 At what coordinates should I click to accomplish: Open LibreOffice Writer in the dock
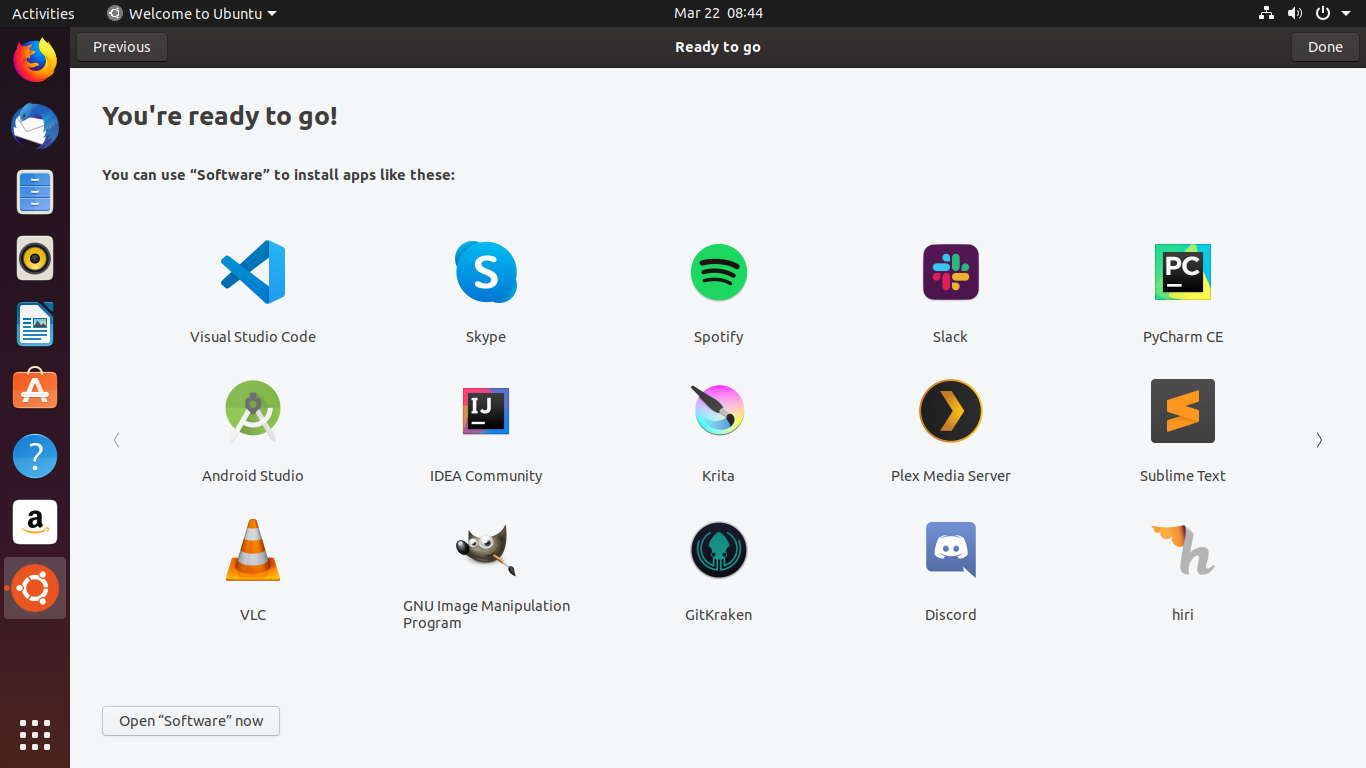[x=35, y=324]
